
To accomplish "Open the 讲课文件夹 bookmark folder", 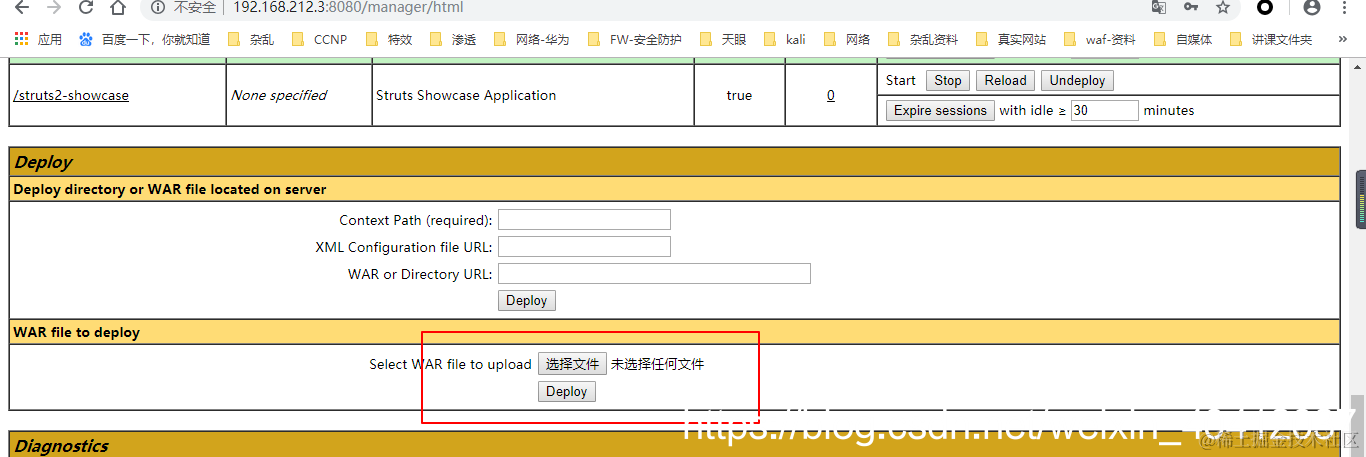I will (1270, 40).
